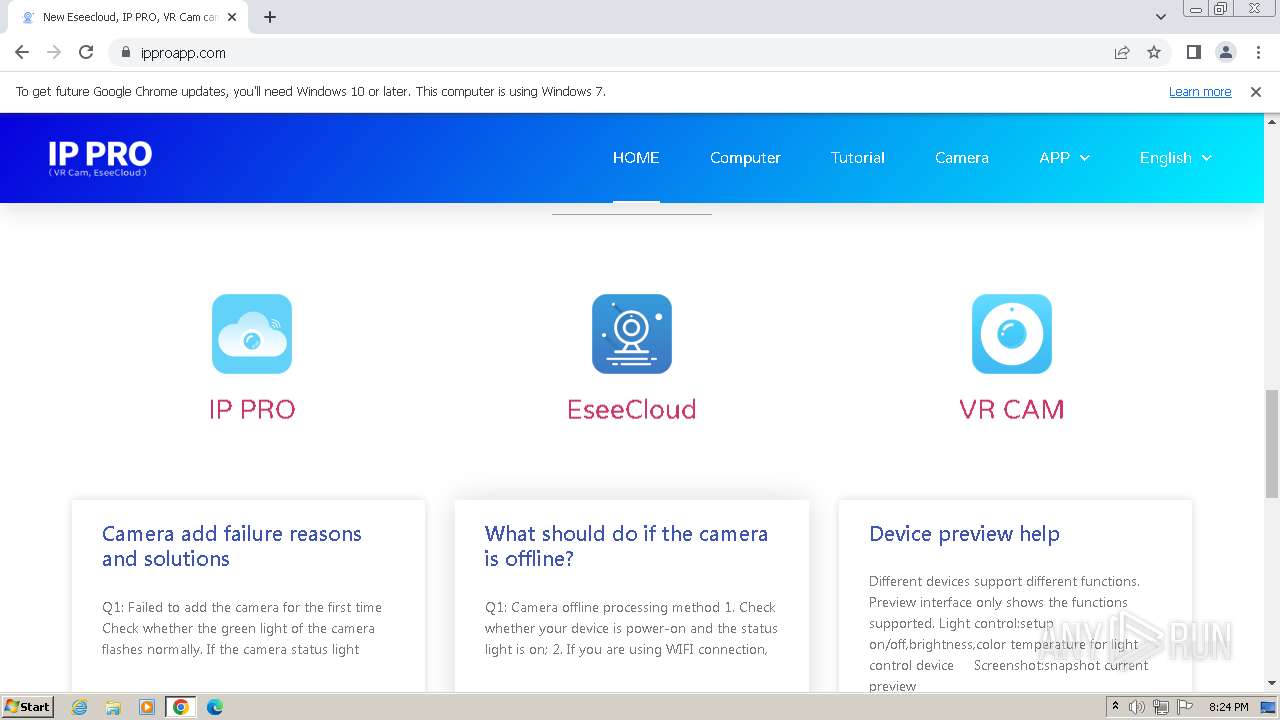Click the Q1 Failed to add camera text
The image size is (1280, 720).
coord(242,628)
